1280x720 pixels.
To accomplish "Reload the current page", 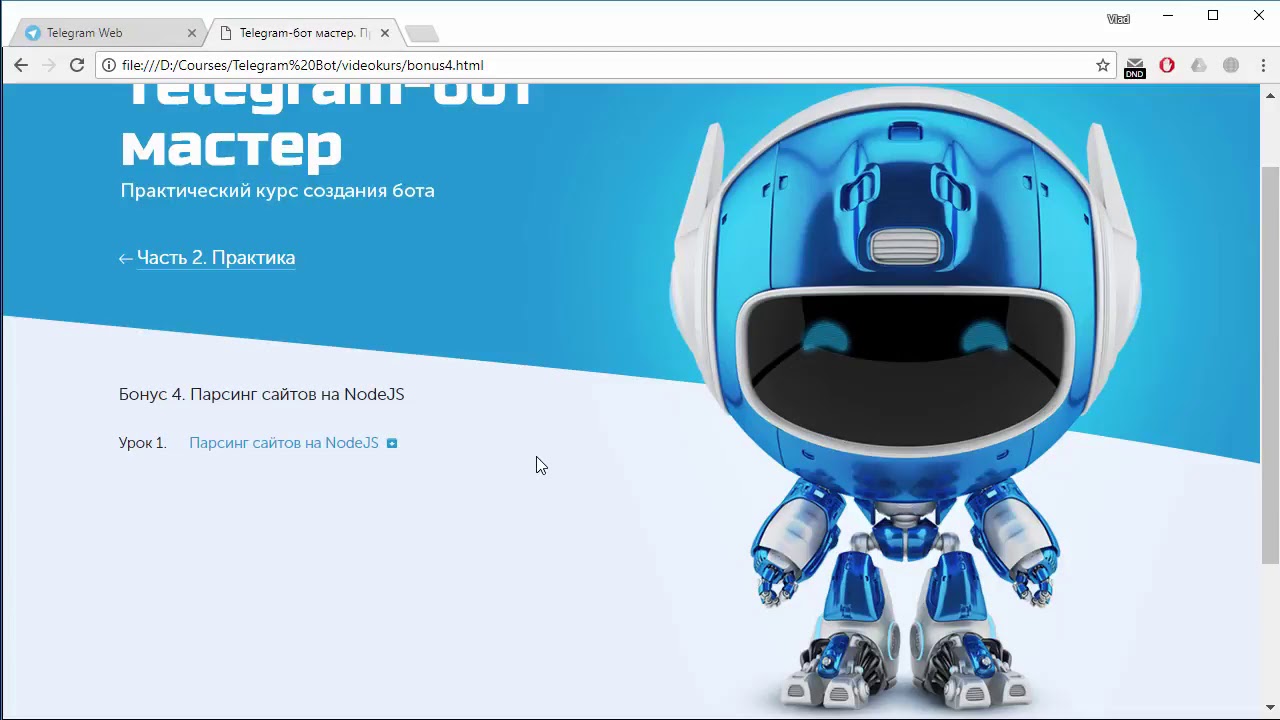I will tap(77, 65).
